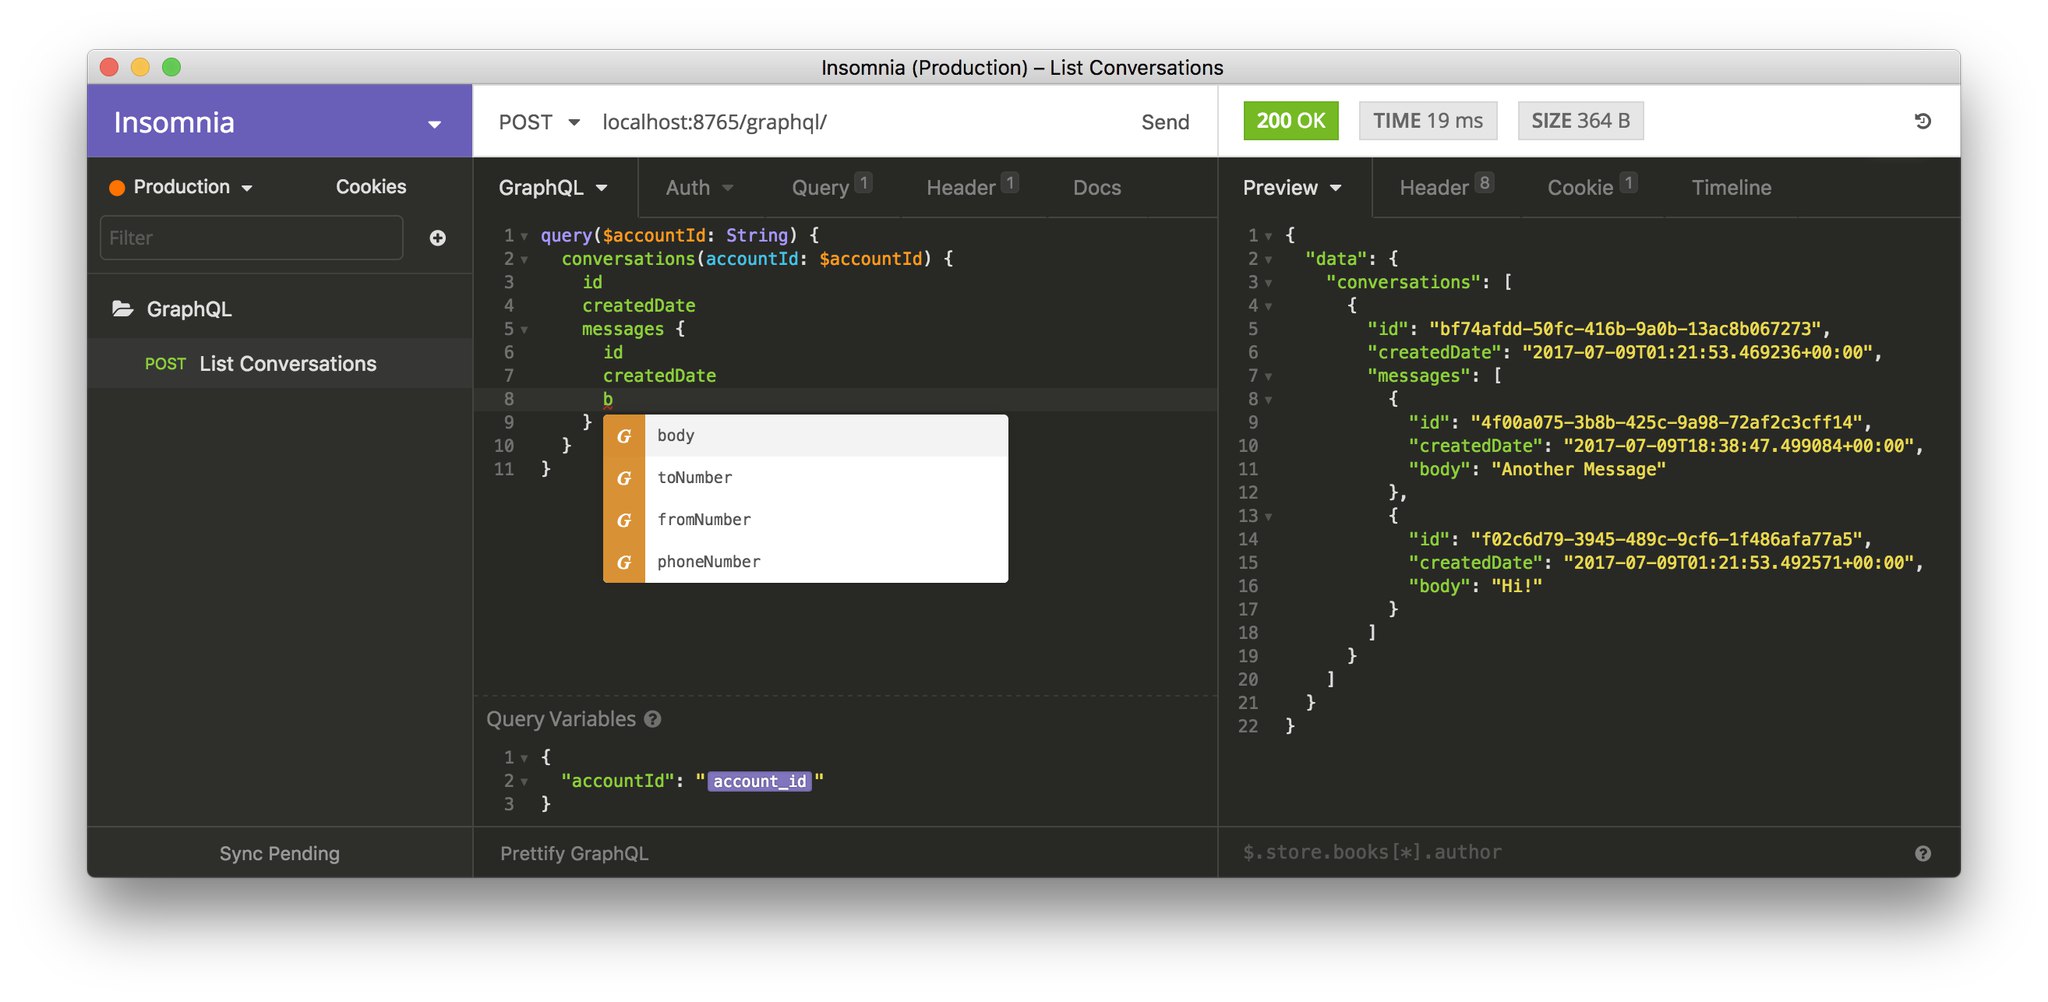Collapse query line 1 fold arrow
2048x1002 pixels.
pyautogui.click(x=524, y=237)
